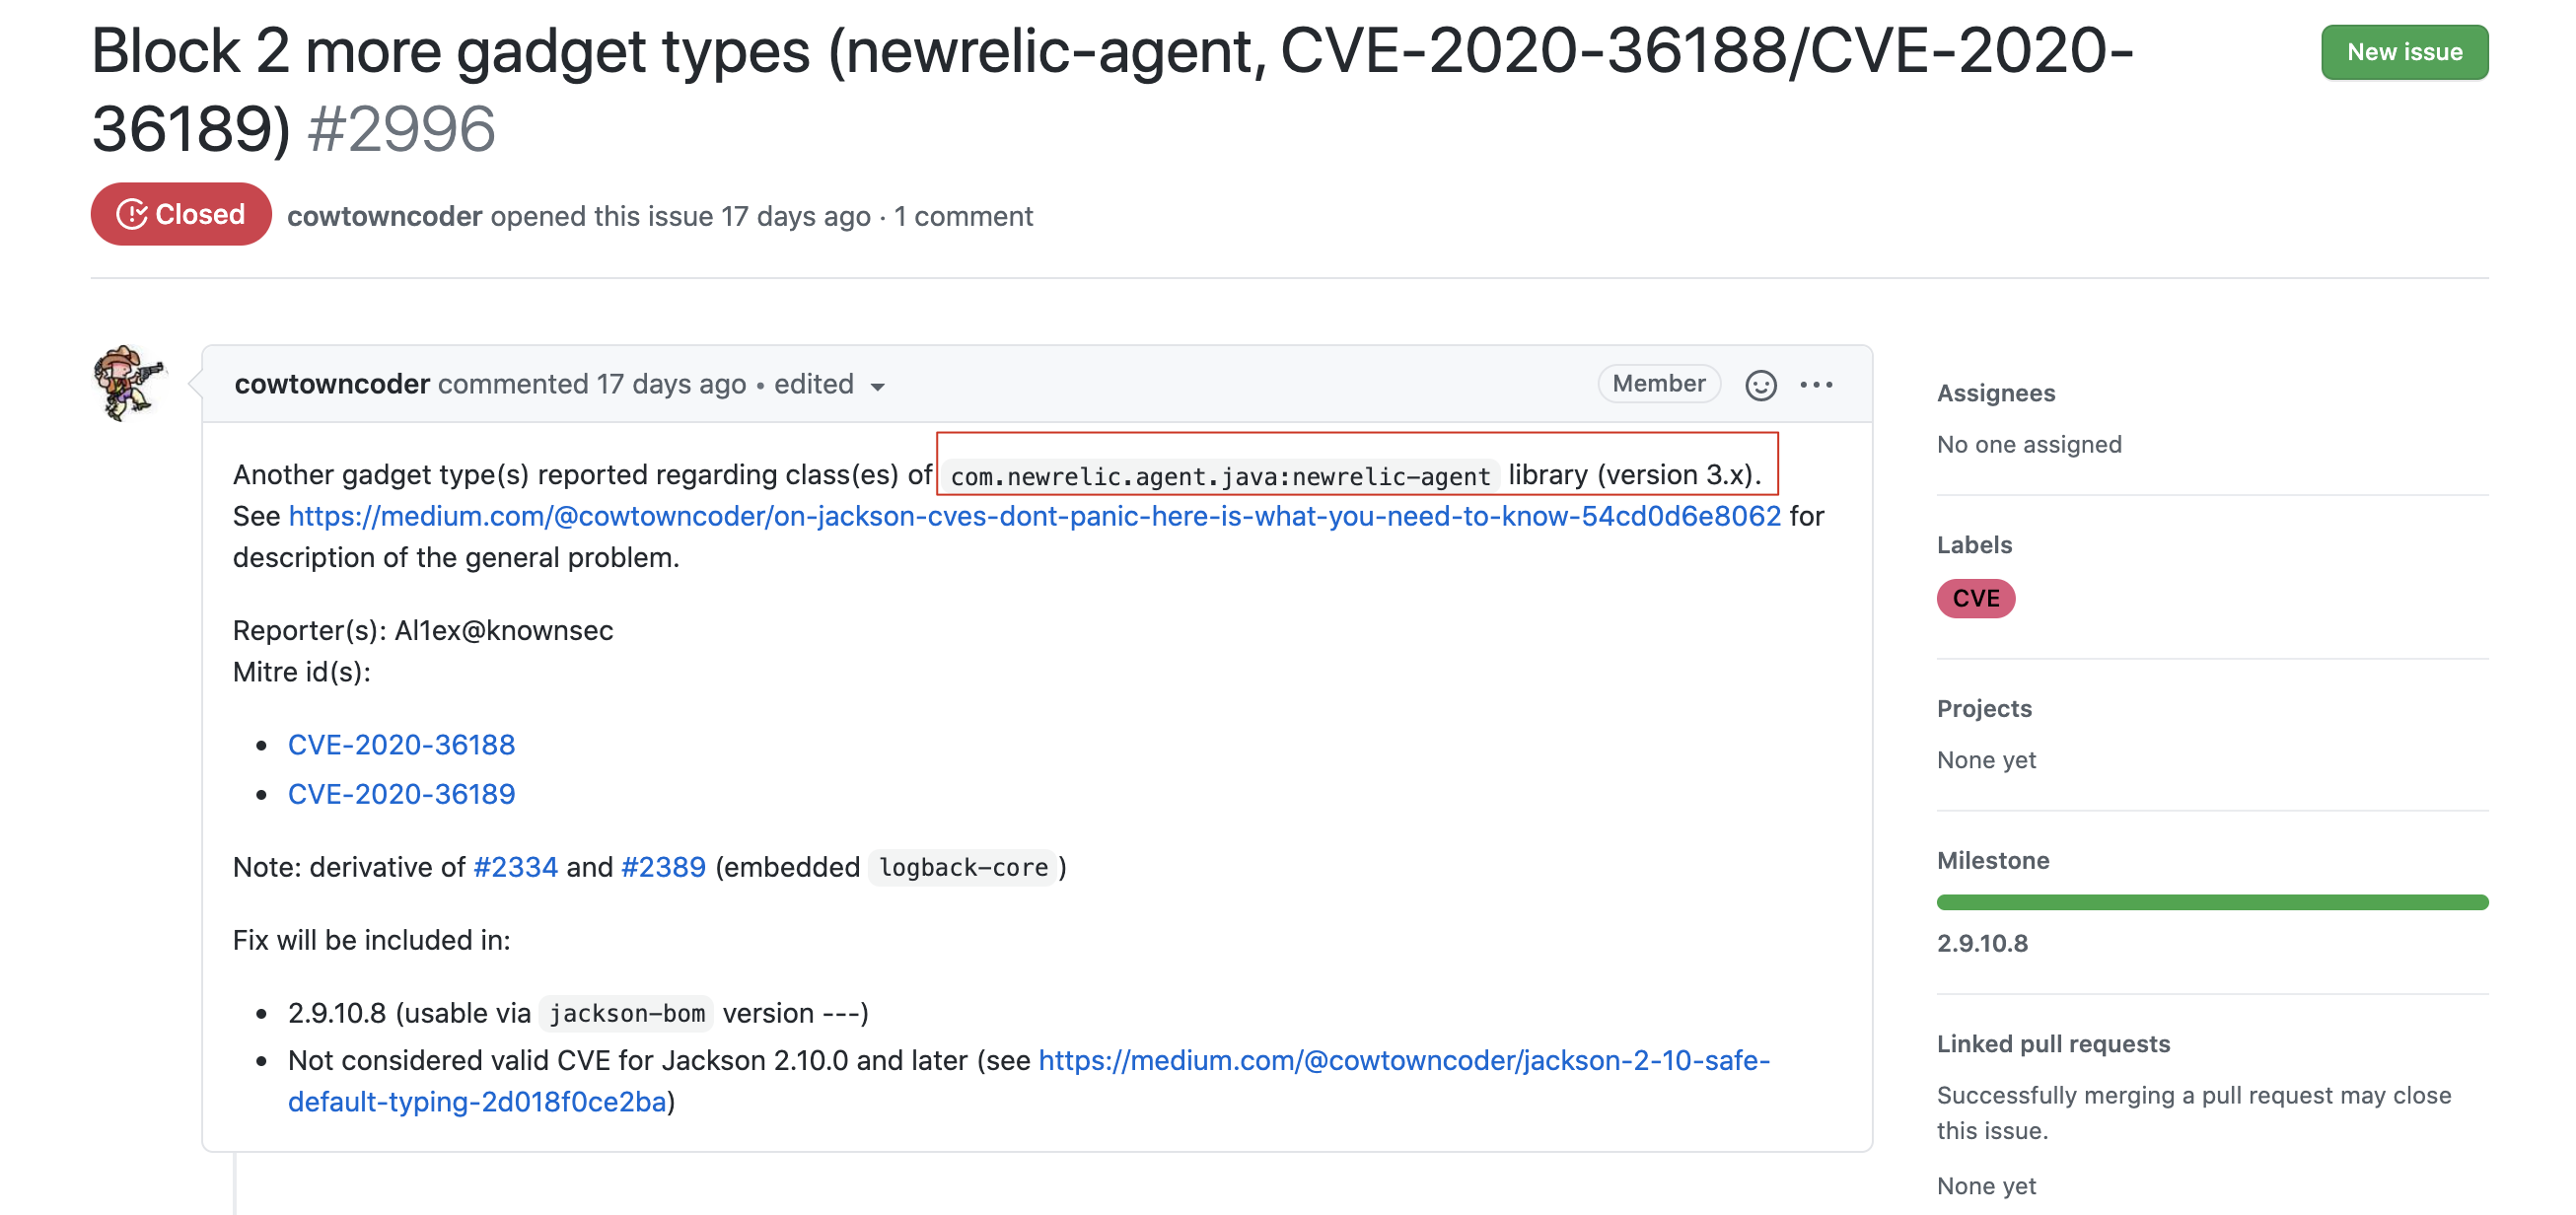Screen dimensions: 2576x1215
Task: Click cowtowncoder's avatar image
Action: [x=130, y=383]
